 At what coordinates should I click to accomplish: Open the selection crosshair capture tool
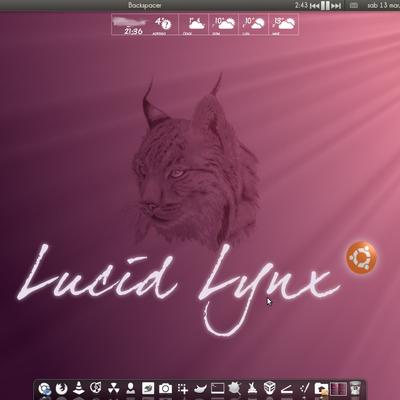coord(183,389)
